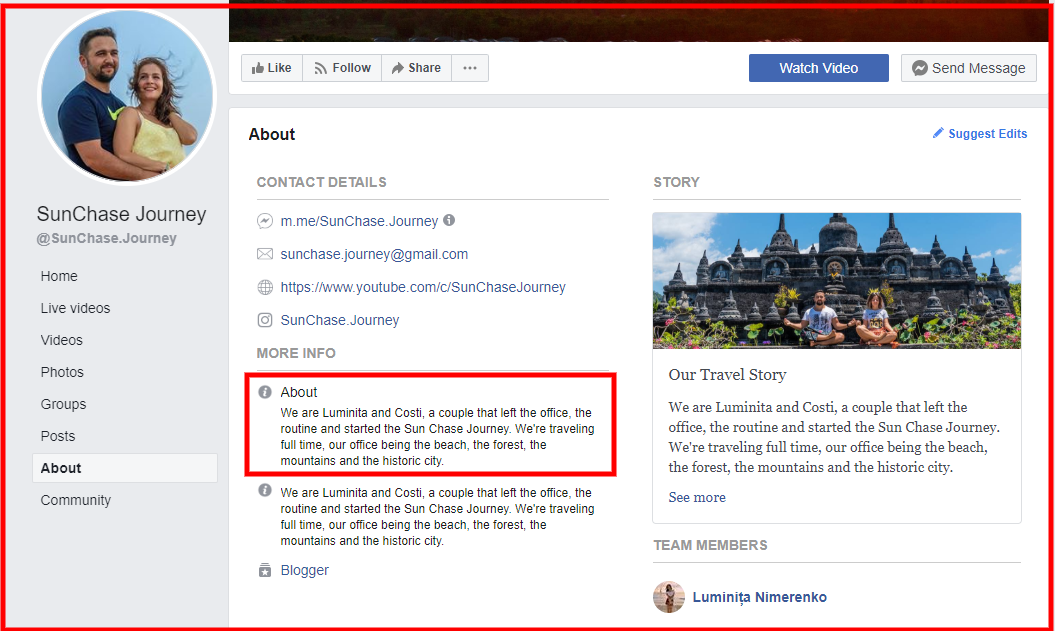Click the @SunChase.Journey username
1055x631 pixels.
pyautogui.click(x=106, y=238)
